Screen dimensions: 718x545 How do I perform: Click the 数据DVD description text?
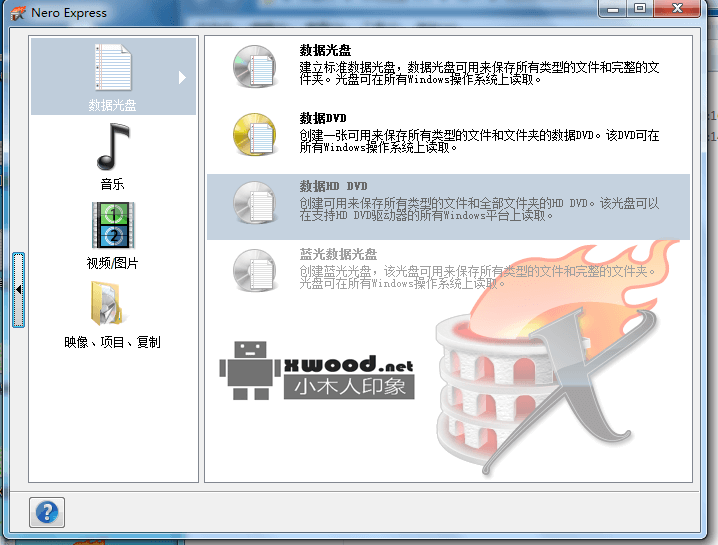pyautogui.click(x=479, y=141)
